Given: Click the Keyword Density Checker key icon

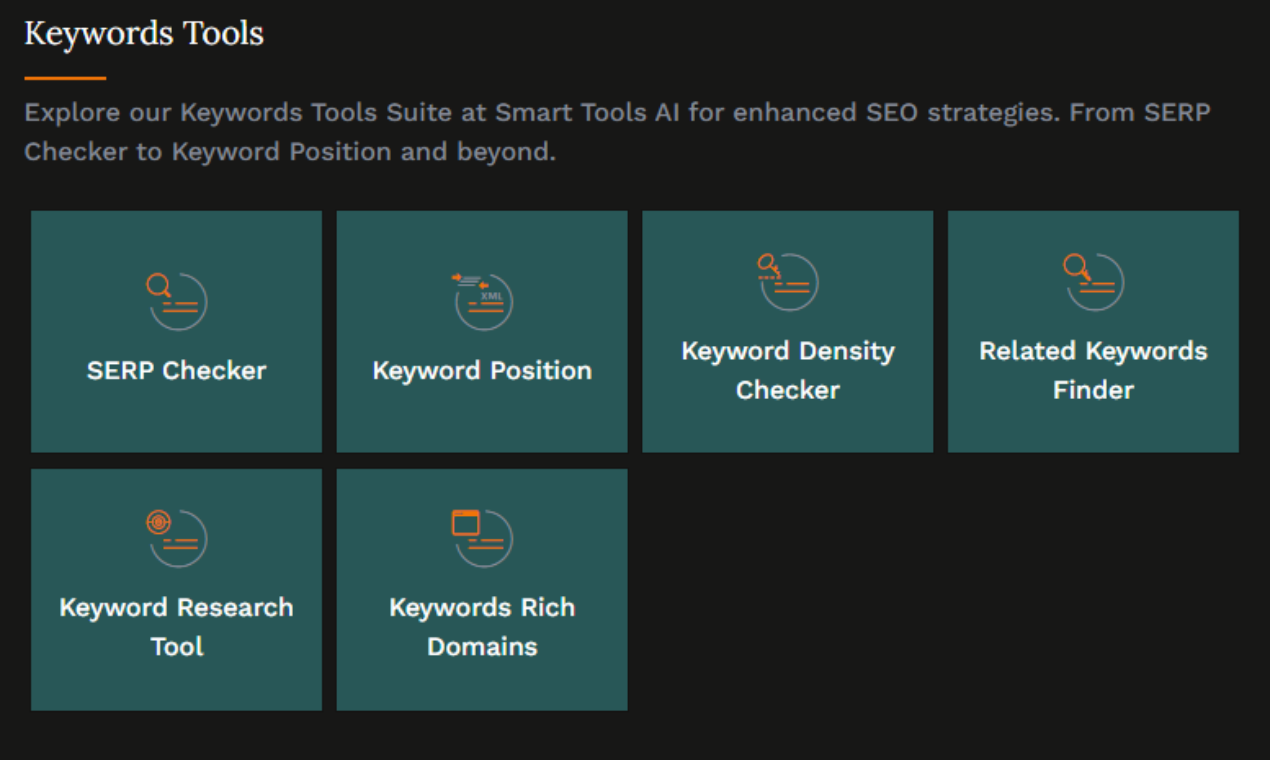Looking at the screenshot, I should pyautogui.click(x=787, y=281).
